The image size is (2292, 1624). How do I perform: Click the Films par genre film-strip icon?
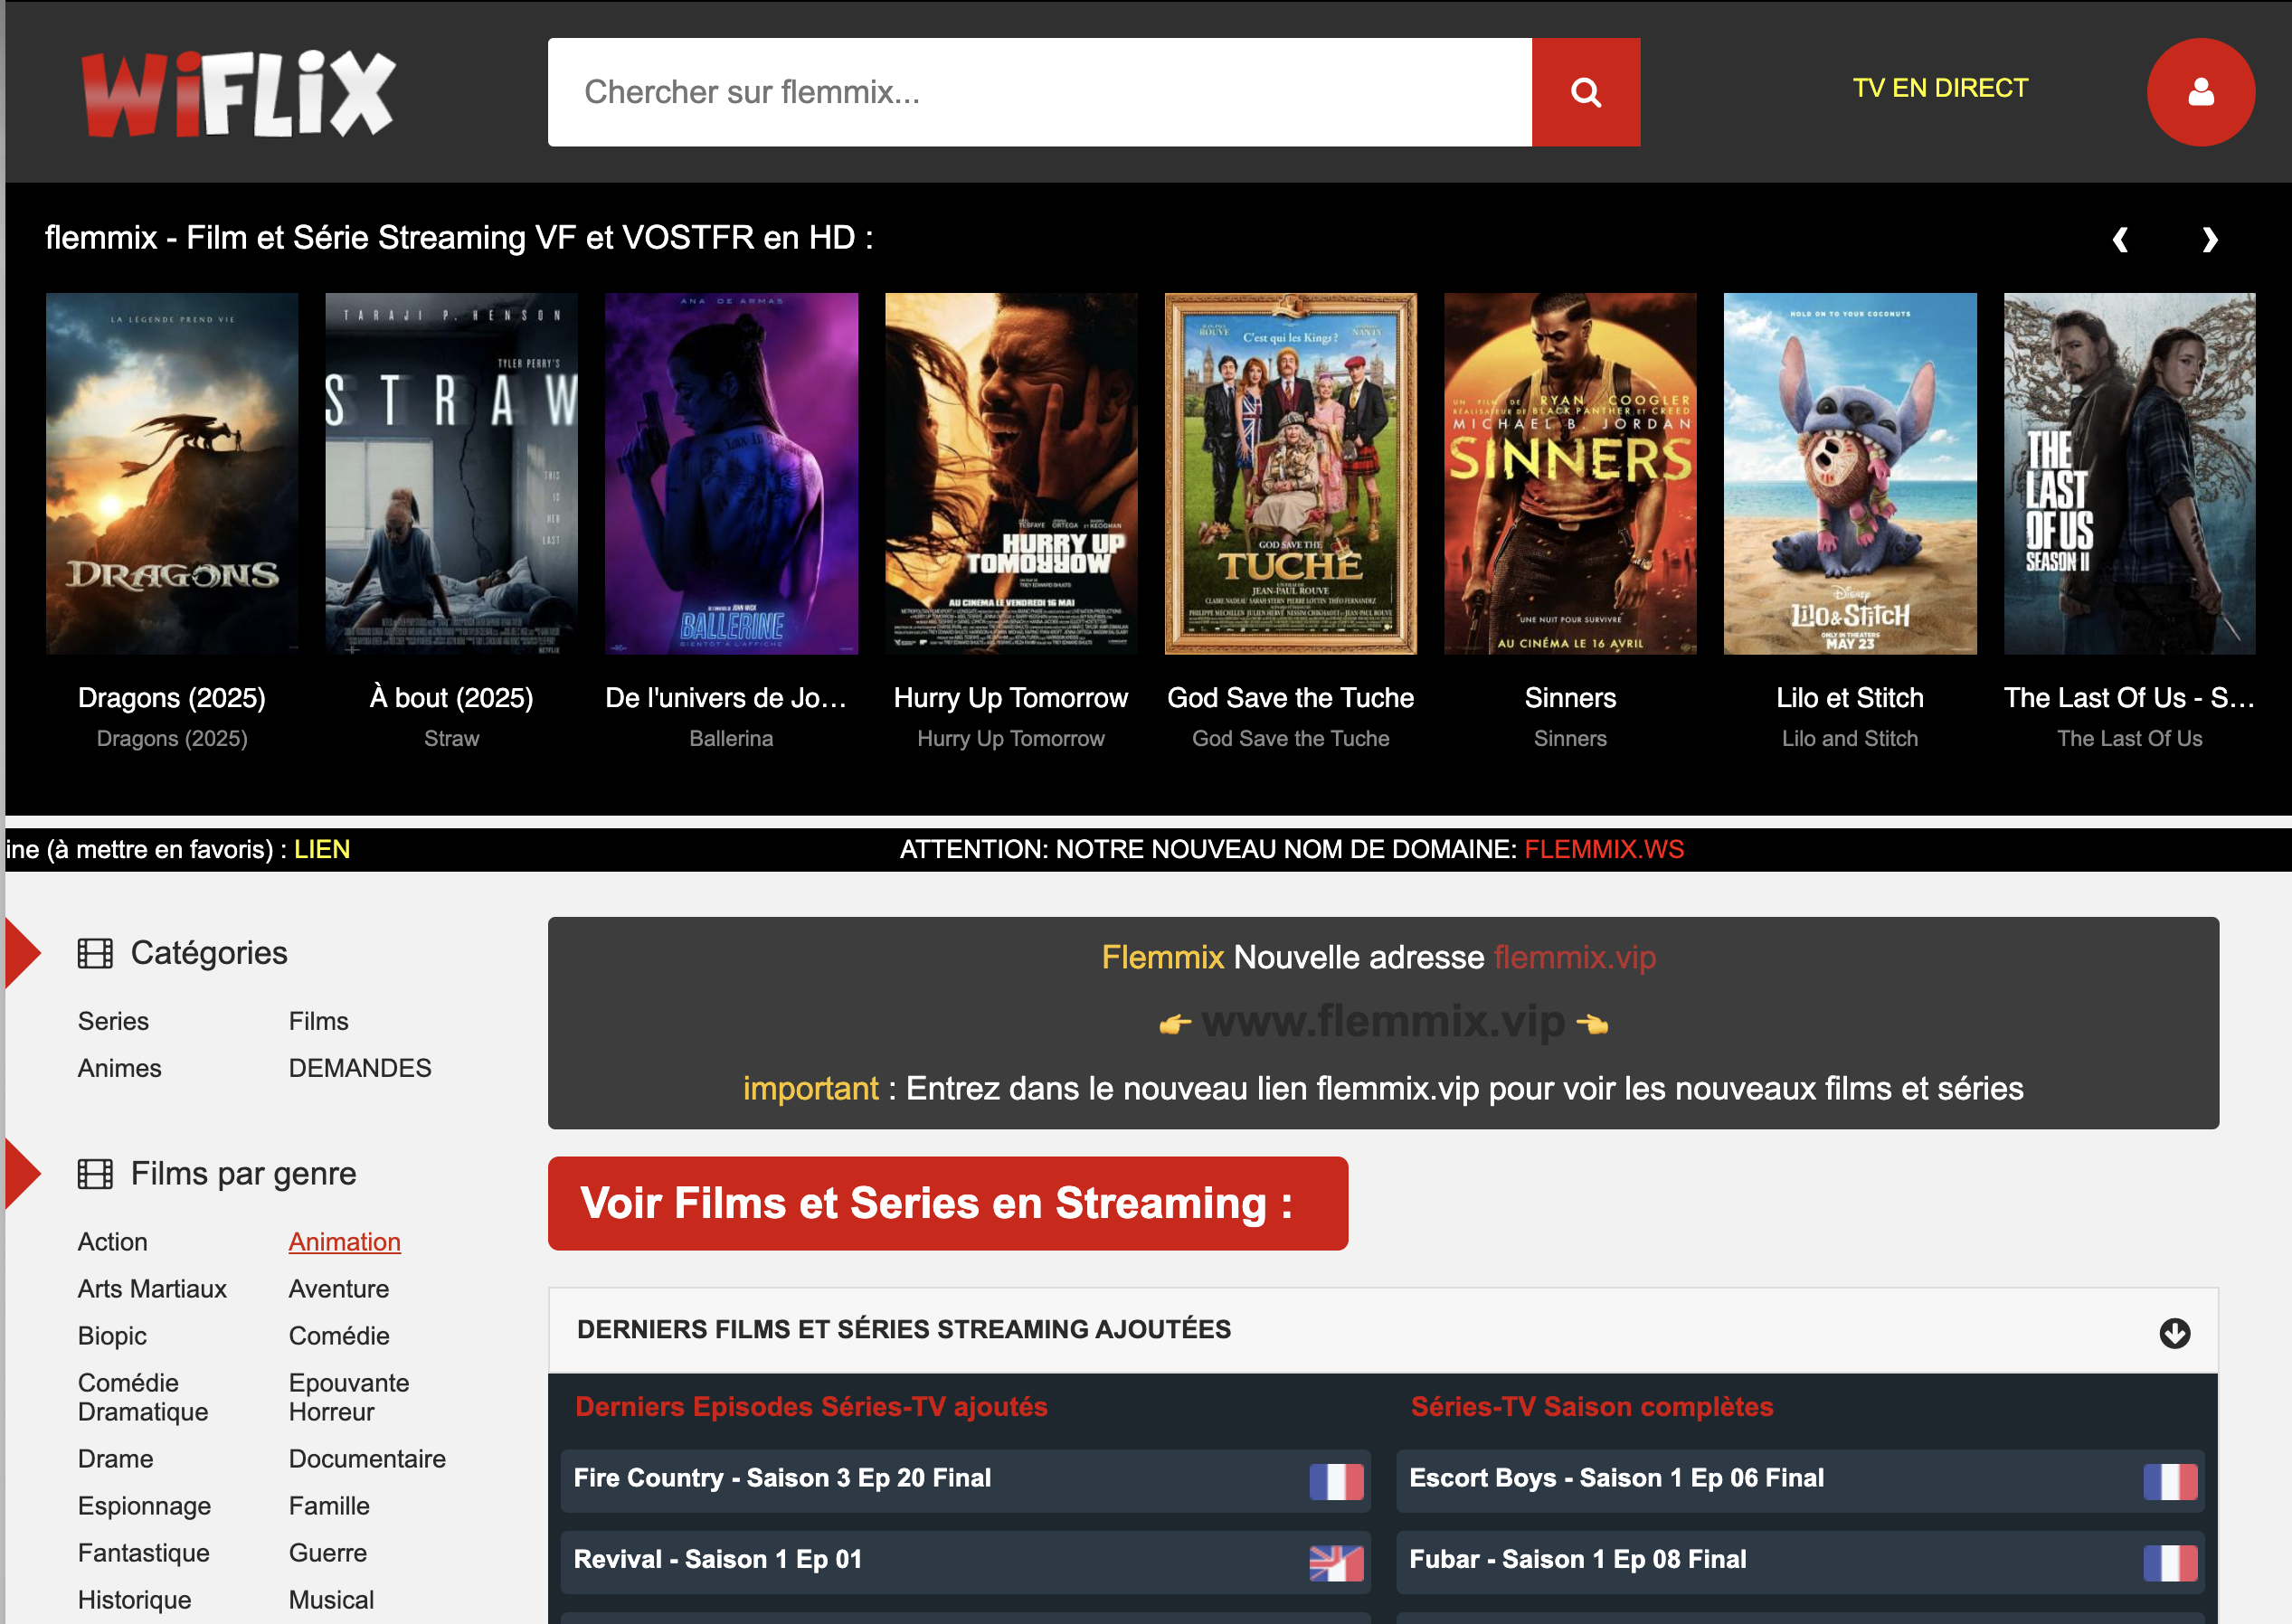[x=95, y=1174]
